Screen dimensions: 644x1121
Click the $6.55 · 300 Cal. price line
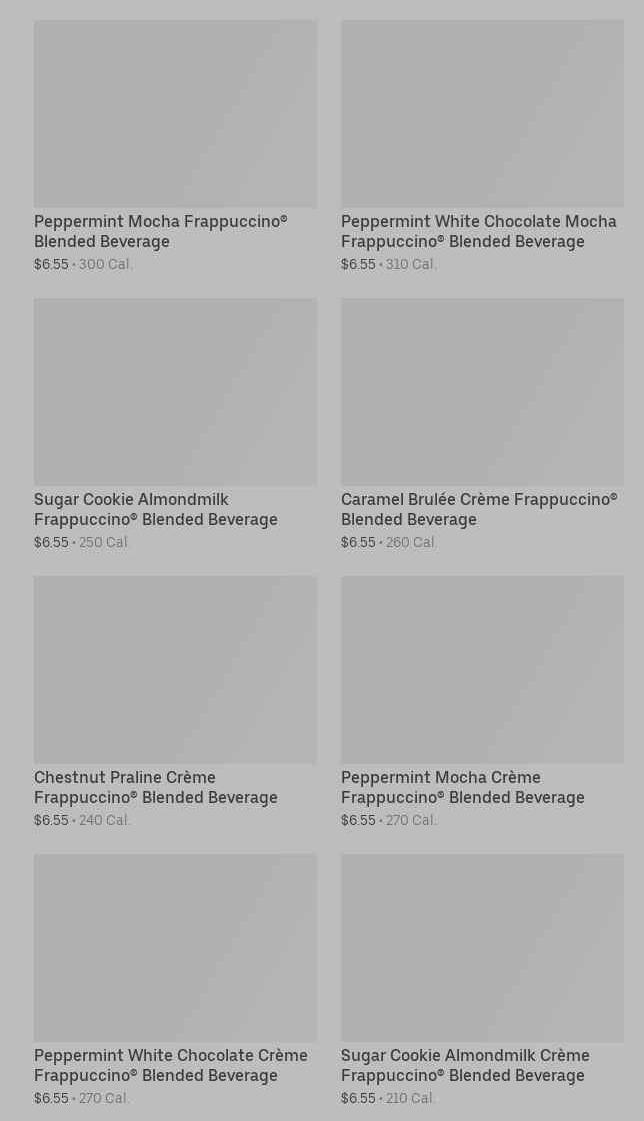click(x=83, y=265)
